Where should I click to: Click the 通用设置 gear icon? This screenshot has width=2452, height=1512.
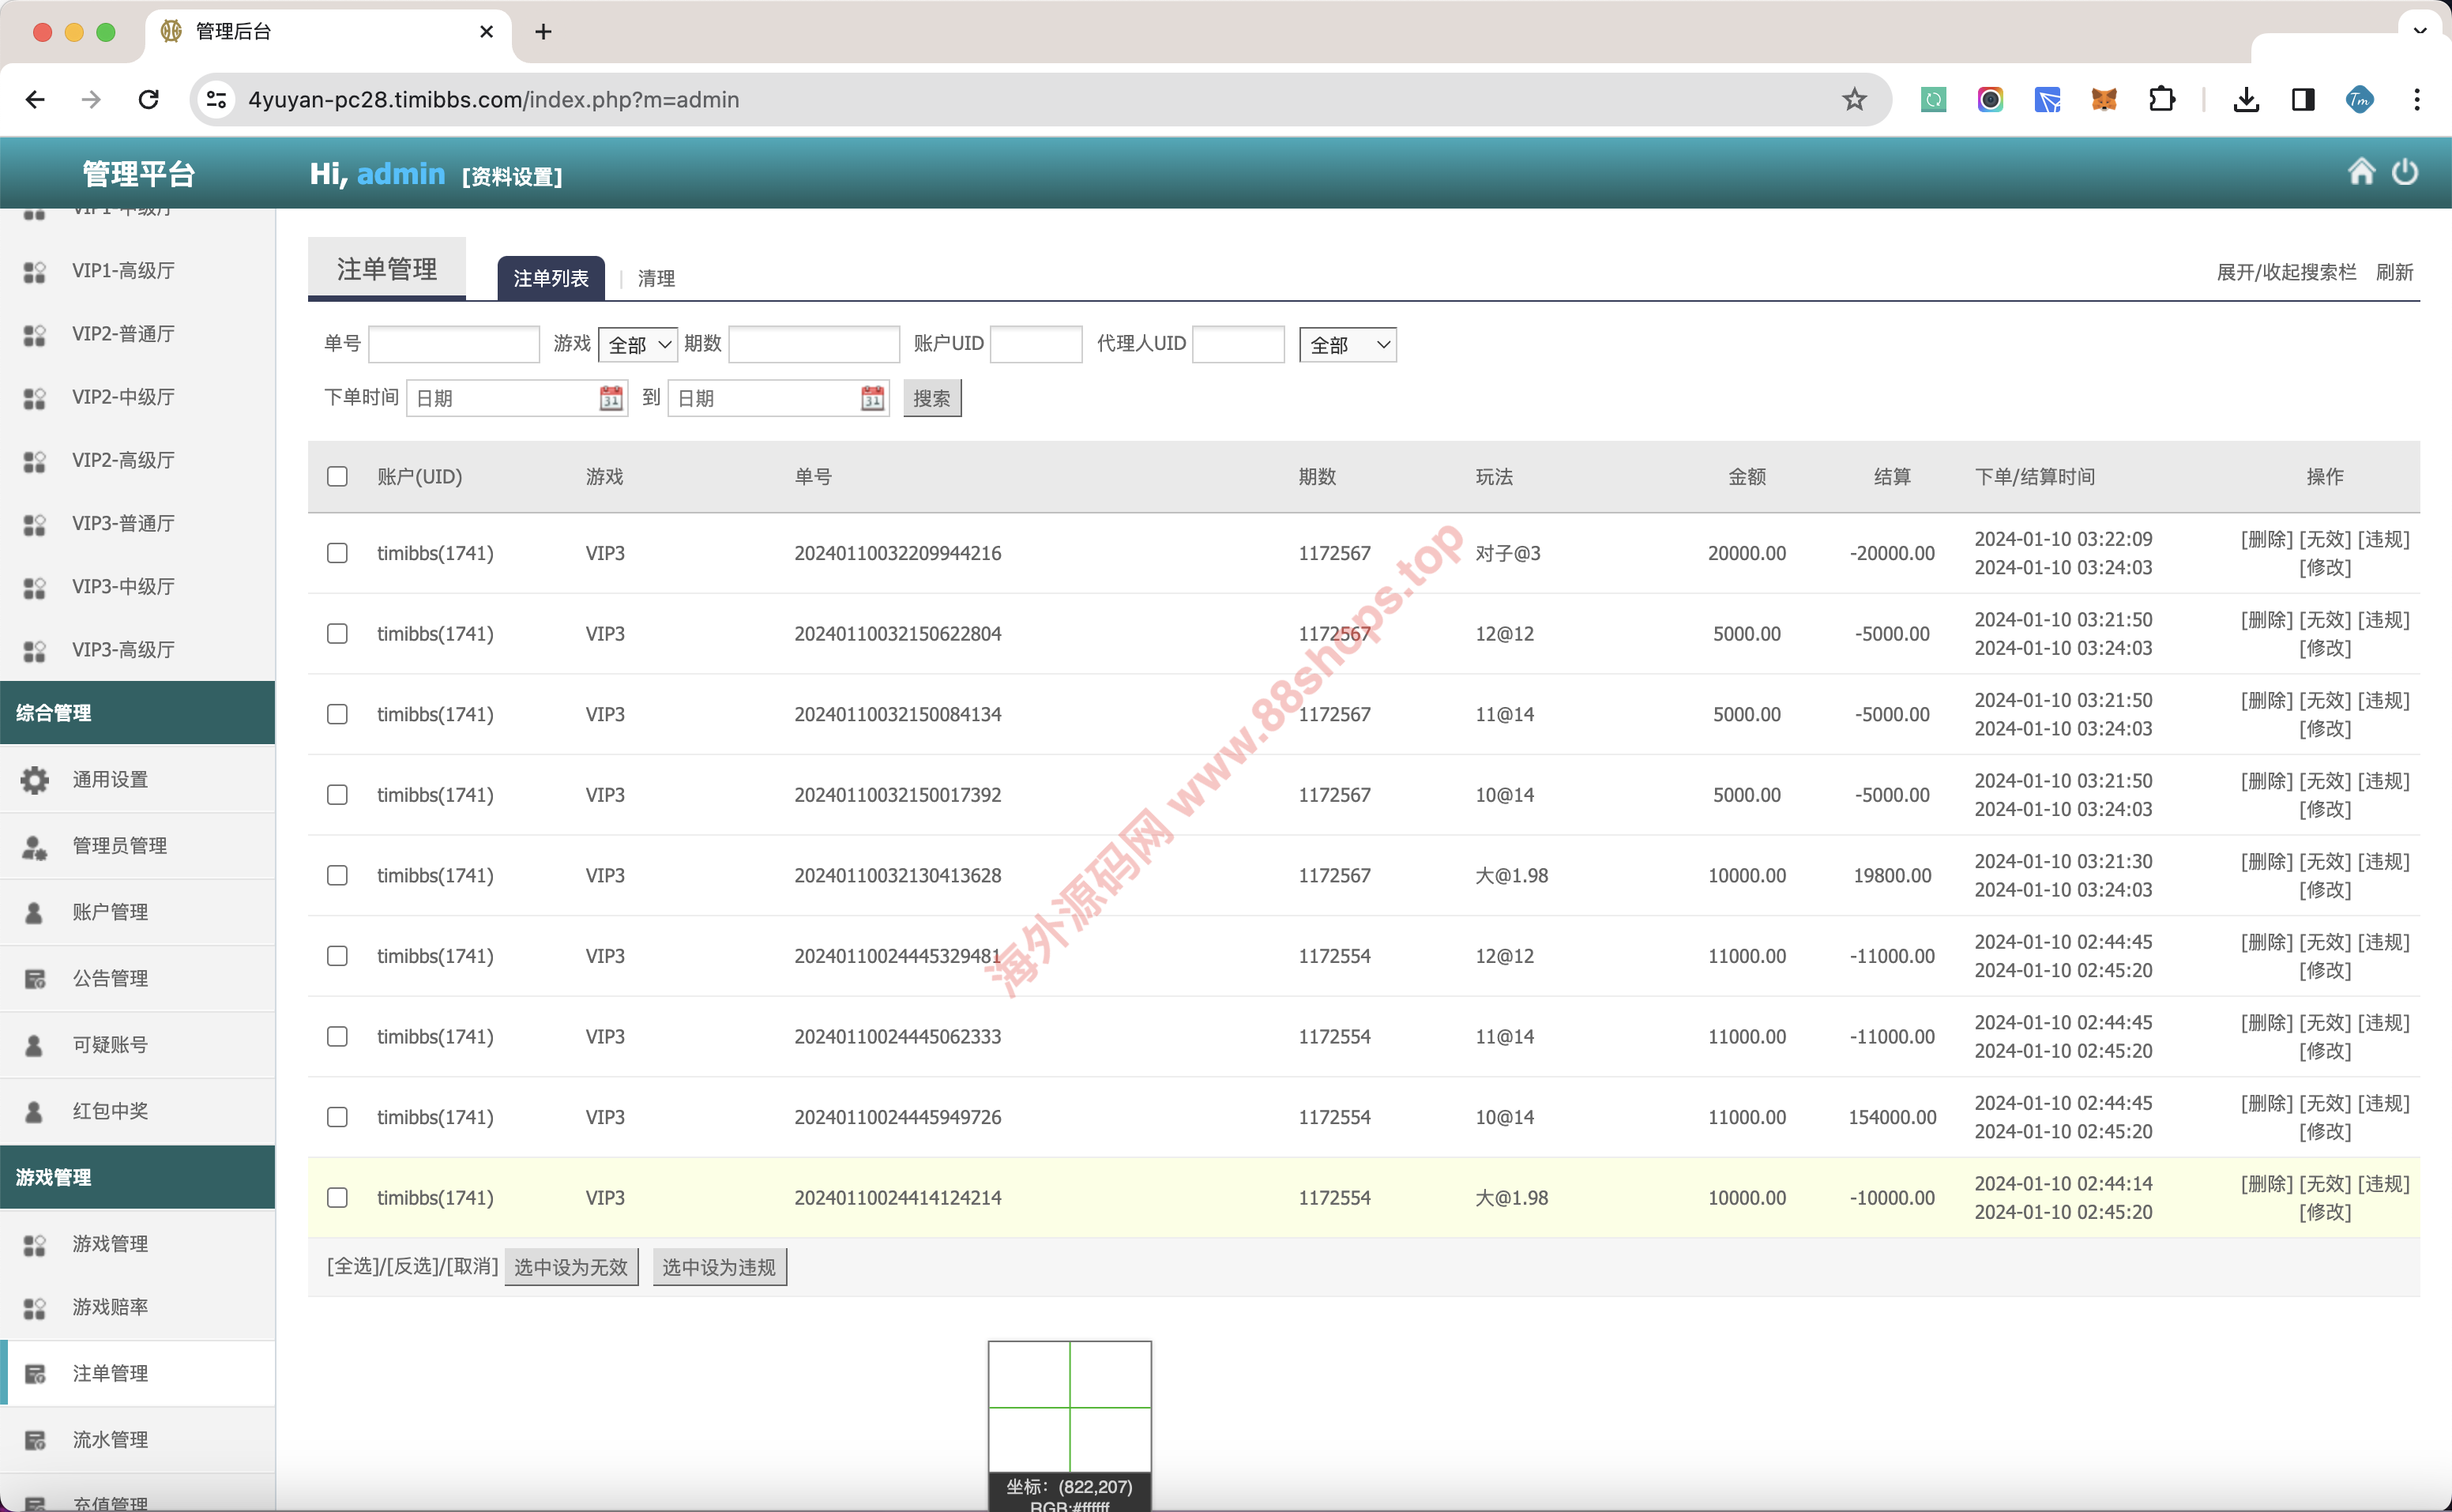(x=34, y=779)
